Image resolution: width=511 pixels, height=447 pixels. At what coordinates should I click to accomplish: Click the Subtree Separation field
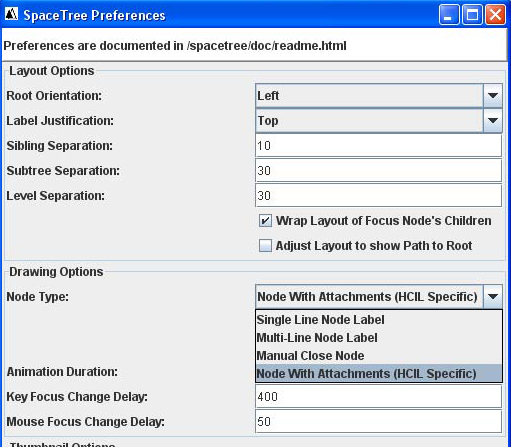(x=378, y=171)
